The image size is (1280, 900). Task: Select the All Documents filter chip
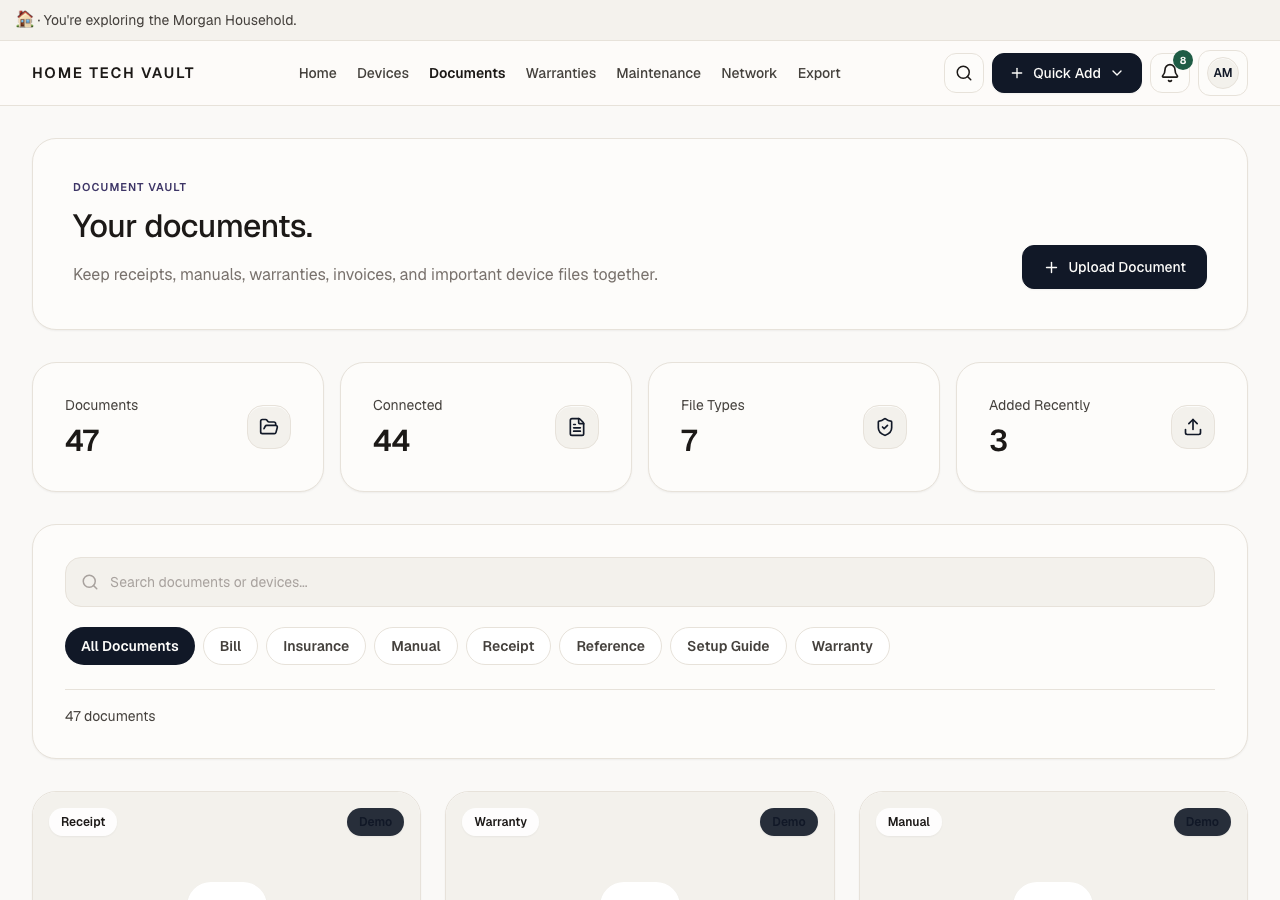click(x=130, y=646)
